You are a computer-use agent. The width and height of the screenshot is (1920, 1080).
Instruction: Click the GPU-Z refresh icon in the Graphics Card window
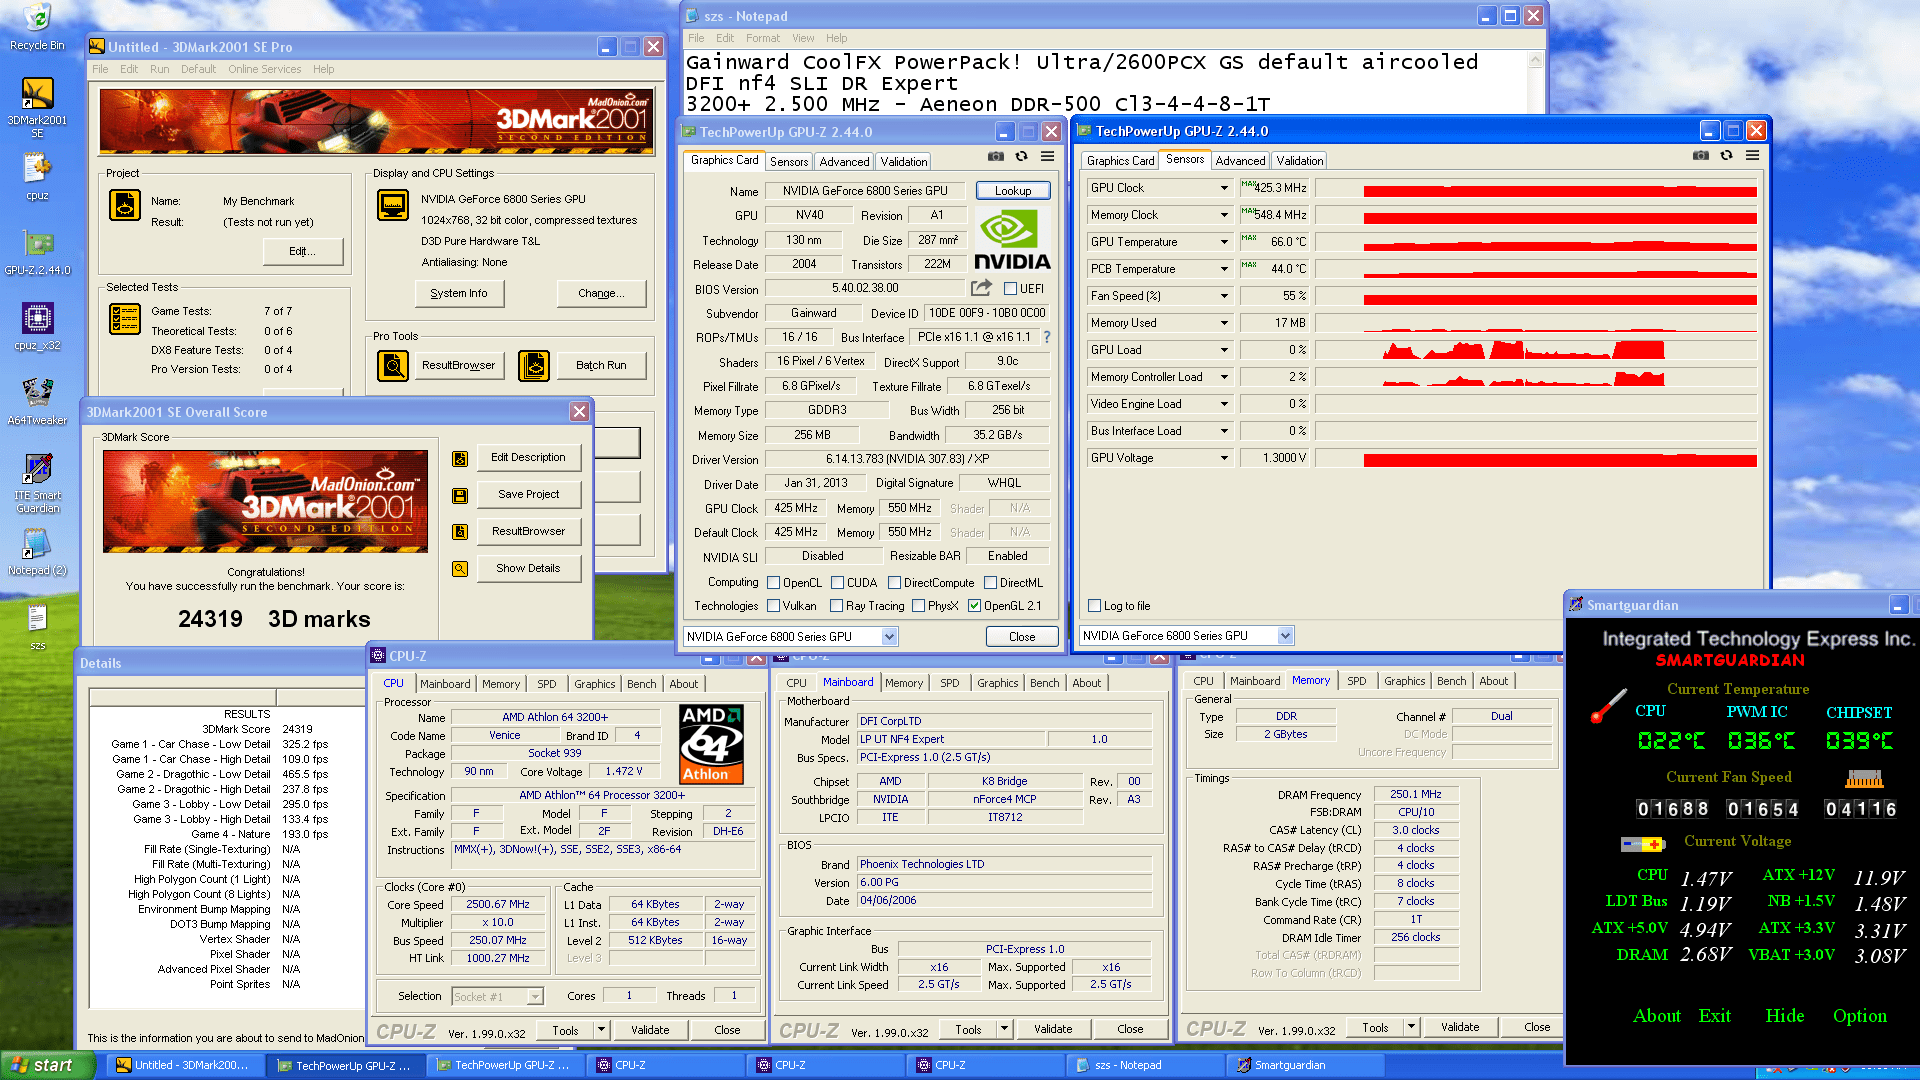(1021, 157)
